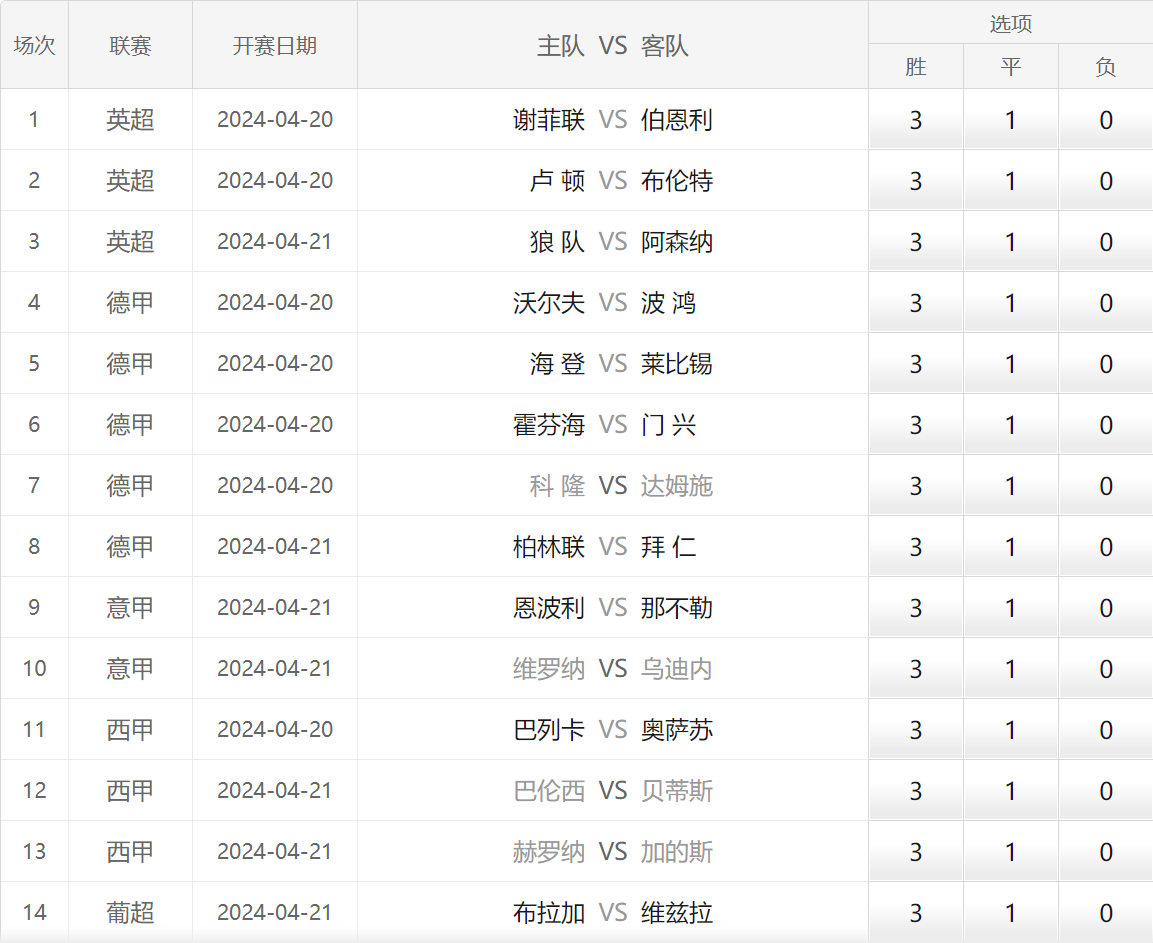The image size is (1153, 943).
Task: Select draw option 1 for 狼队 VS 阿森纳
Action: click(1010, 242)
